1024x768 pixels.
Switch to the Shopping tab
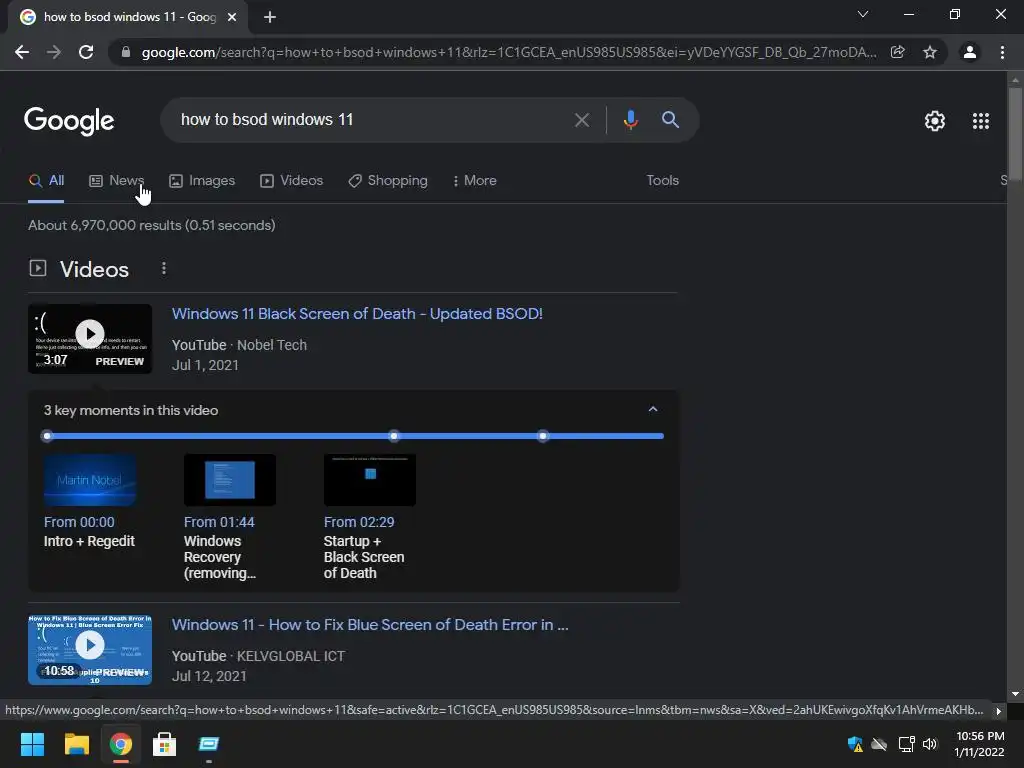388,181
